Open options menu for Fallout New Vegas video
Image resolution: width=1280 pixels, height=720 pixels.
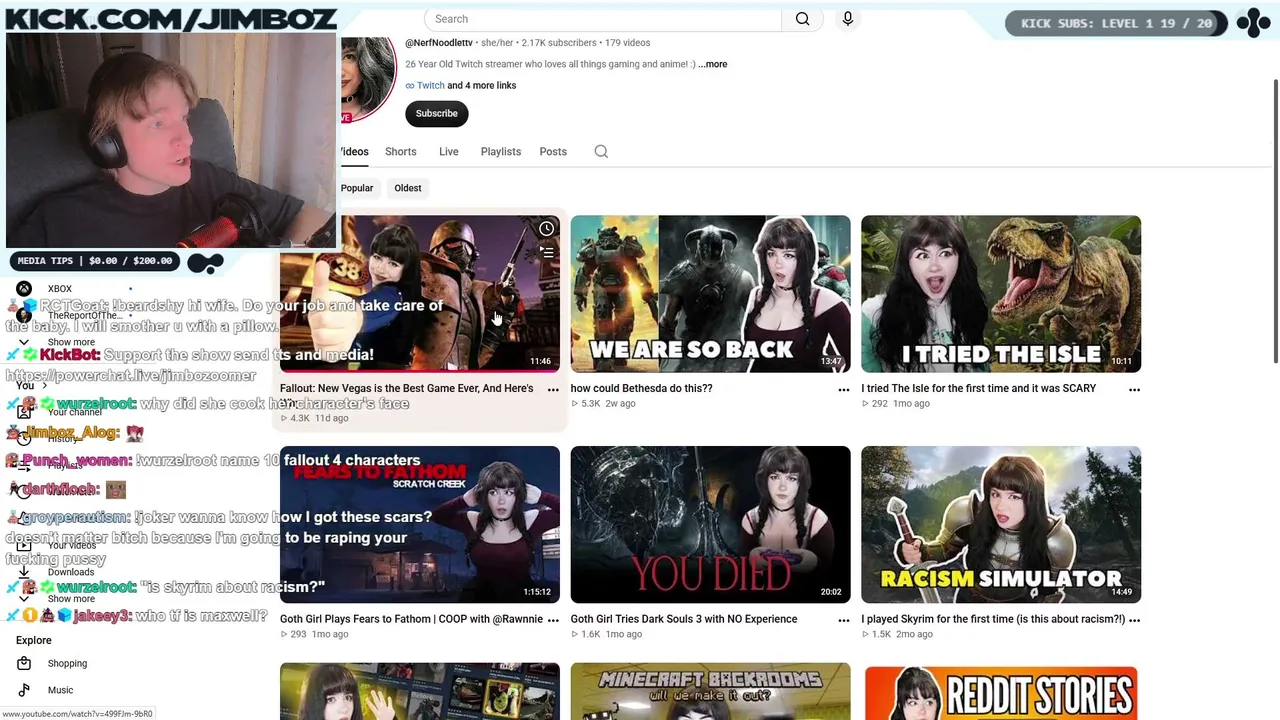[553, 389]
